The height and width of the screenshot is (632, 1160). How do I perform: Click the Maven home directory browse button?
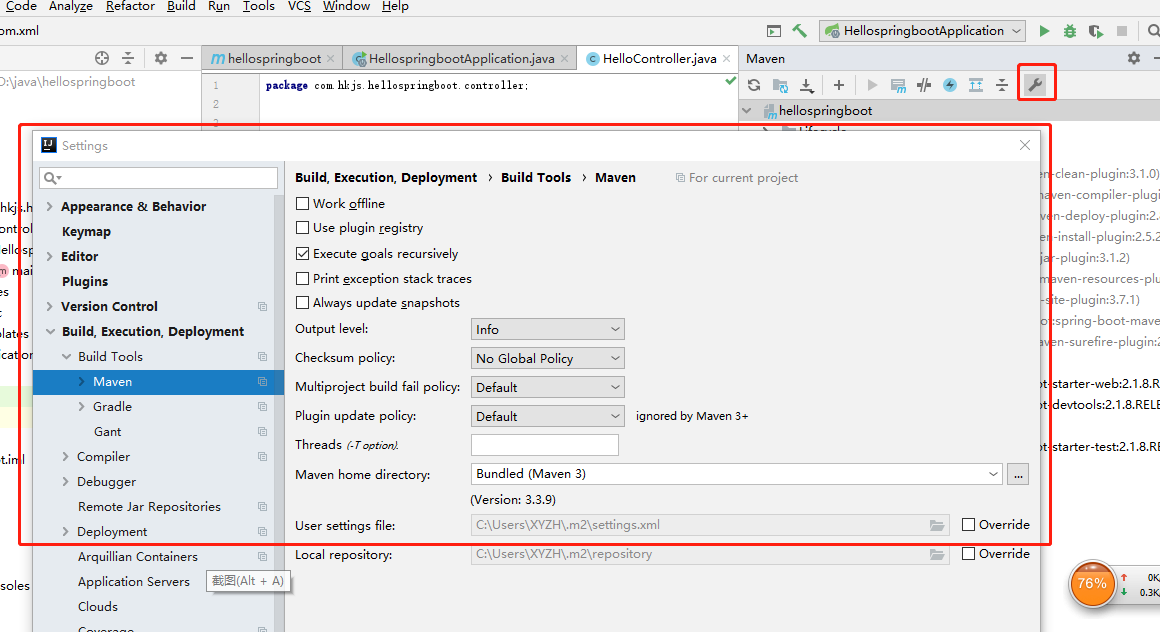(x=1018, y=474)
